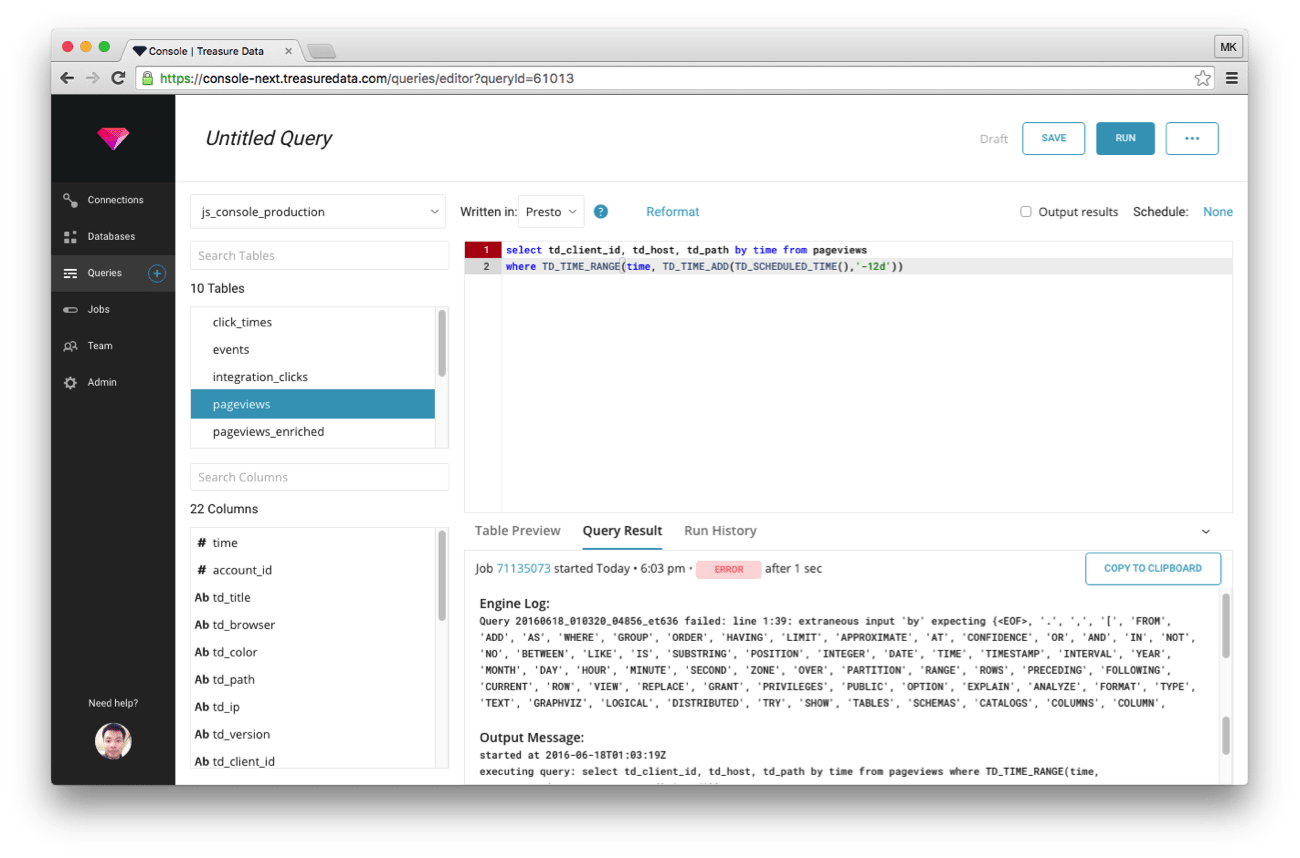Open the Presto language dropdown

tap(551, 212)
